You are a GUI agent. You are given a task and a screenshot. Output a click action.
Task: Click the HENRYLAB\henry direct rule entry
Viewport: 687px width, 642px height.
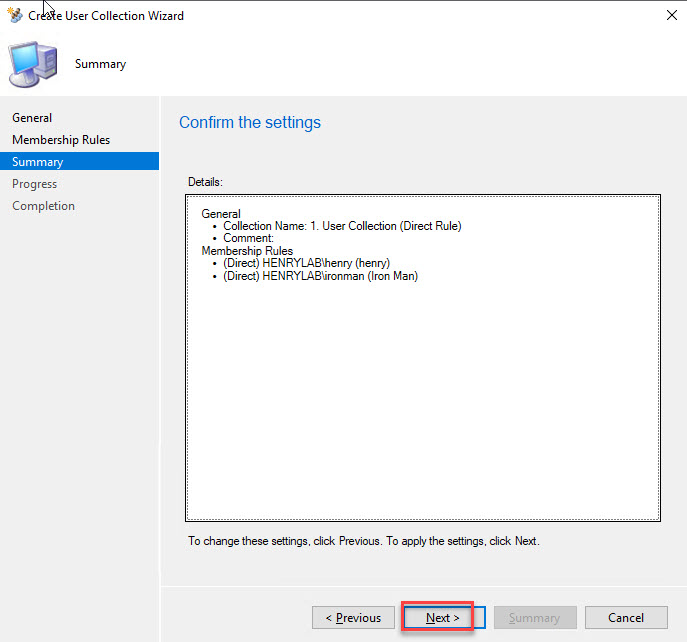306,263
